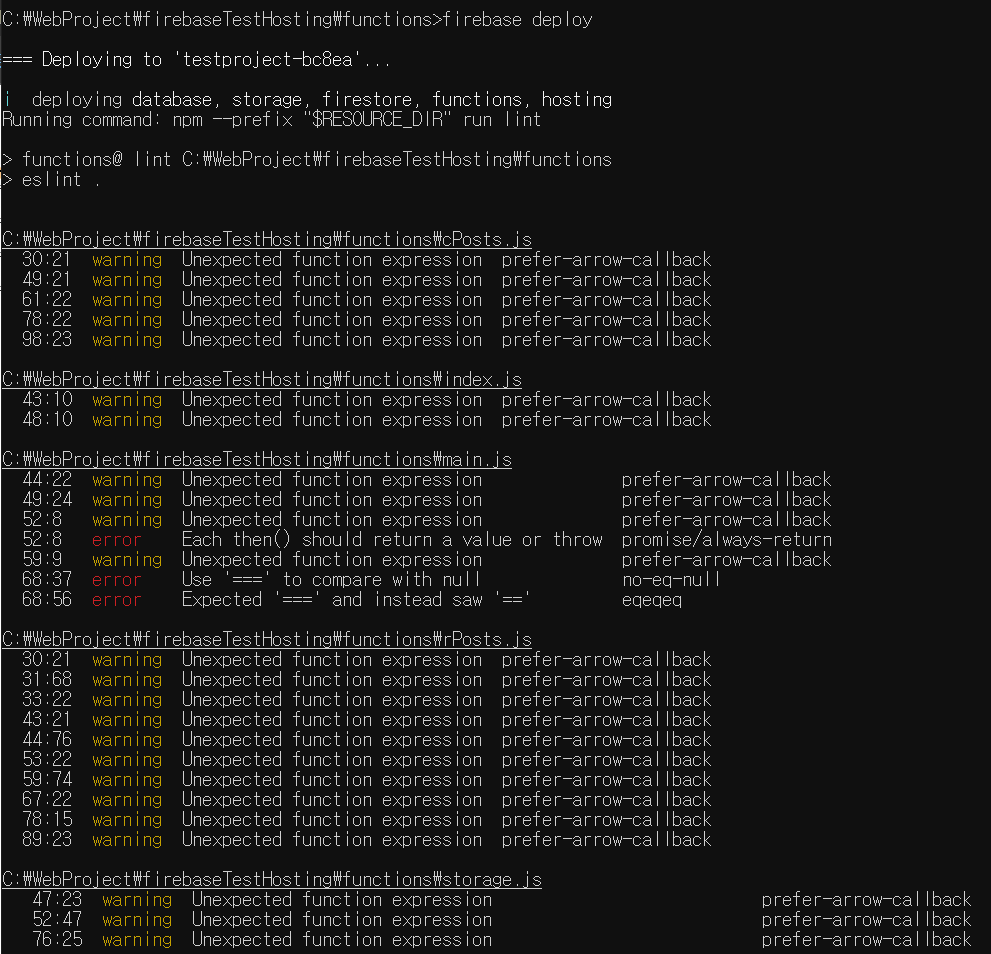This screenshot has width=991, height=954.
Task: Click the rPosts.js warning at 78:15
Action: point(367,820)
